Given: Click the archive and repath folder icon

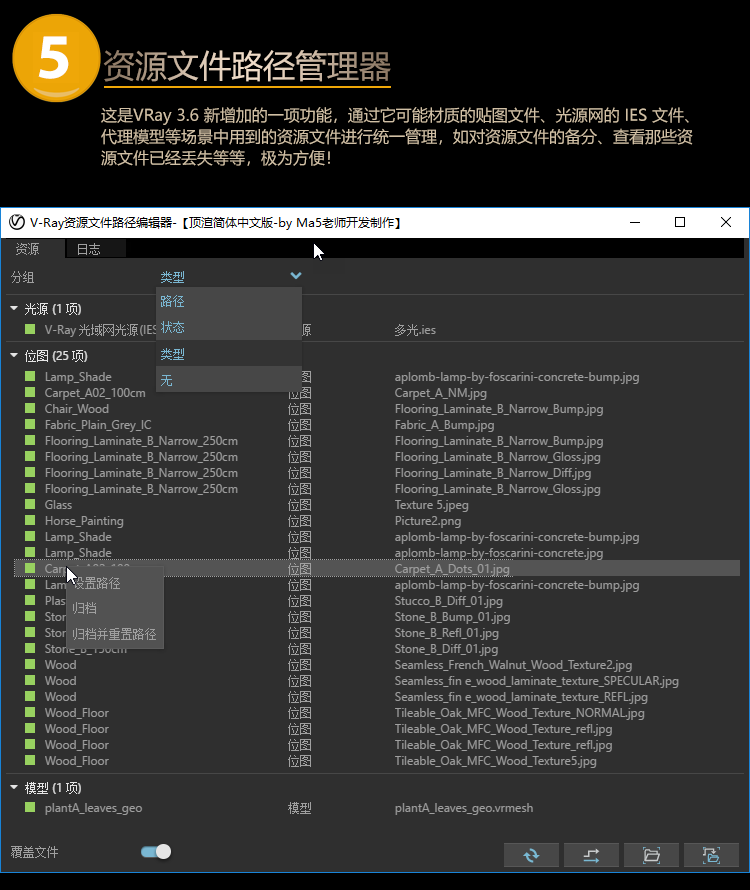Looking at the screenshot, I should 711,855.
